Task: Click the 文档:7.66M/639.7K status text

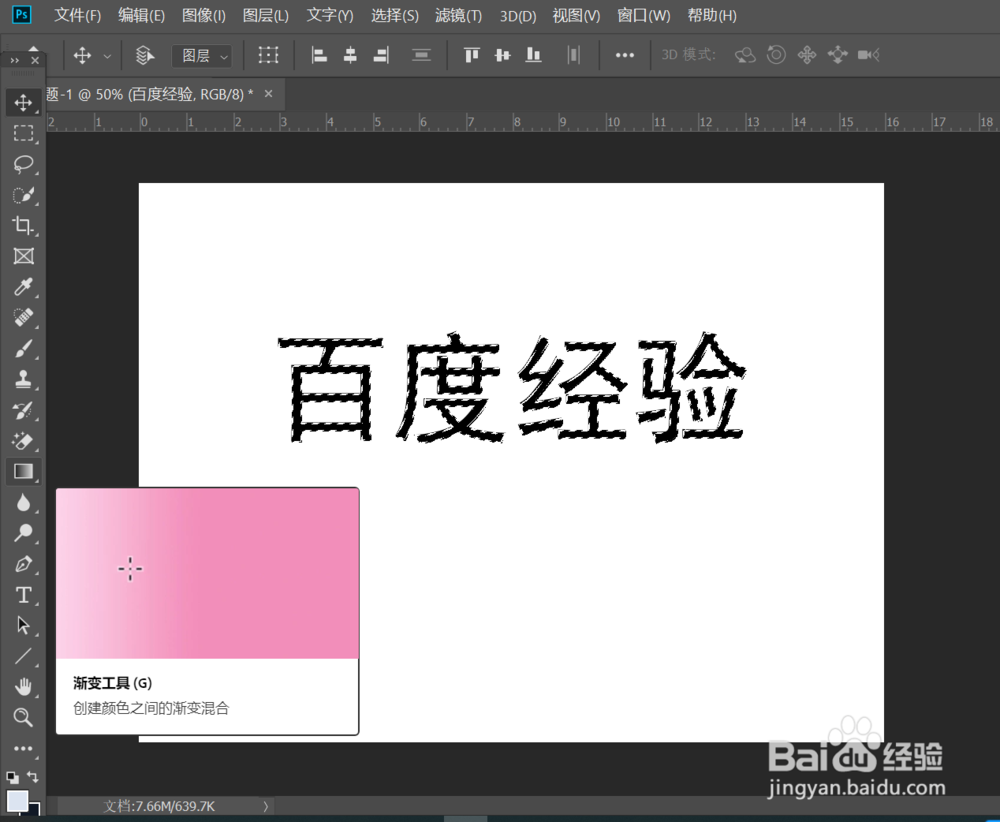Action: (x=159, y=807)
